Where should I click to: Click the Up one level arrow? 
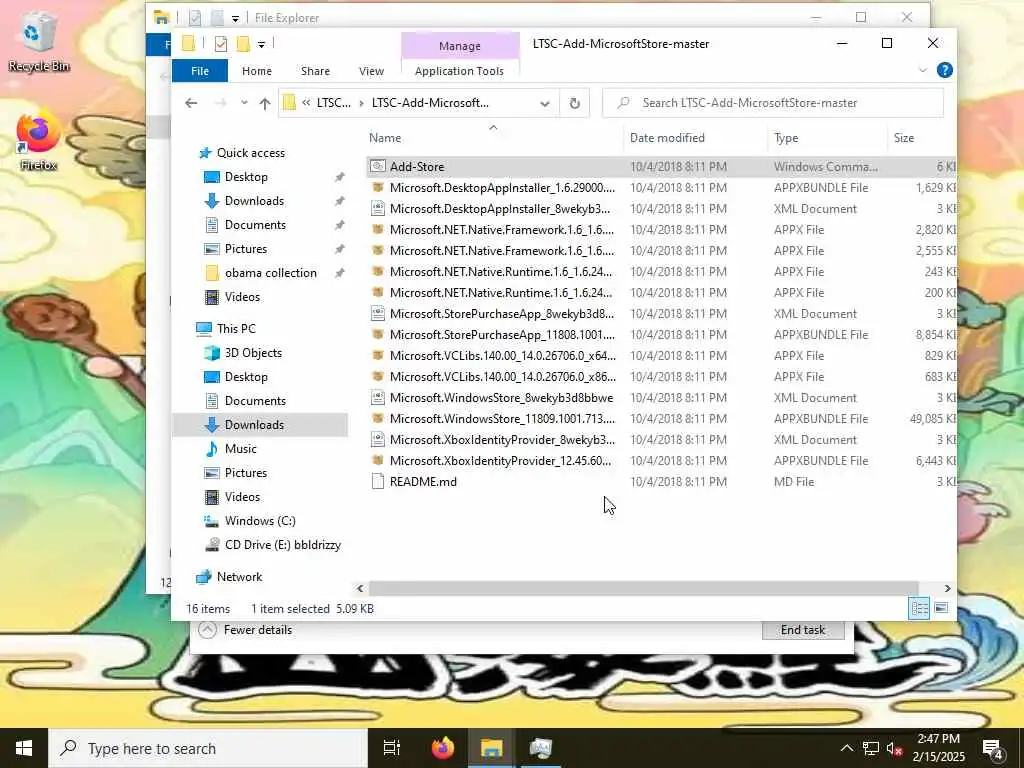coord(264,103)
